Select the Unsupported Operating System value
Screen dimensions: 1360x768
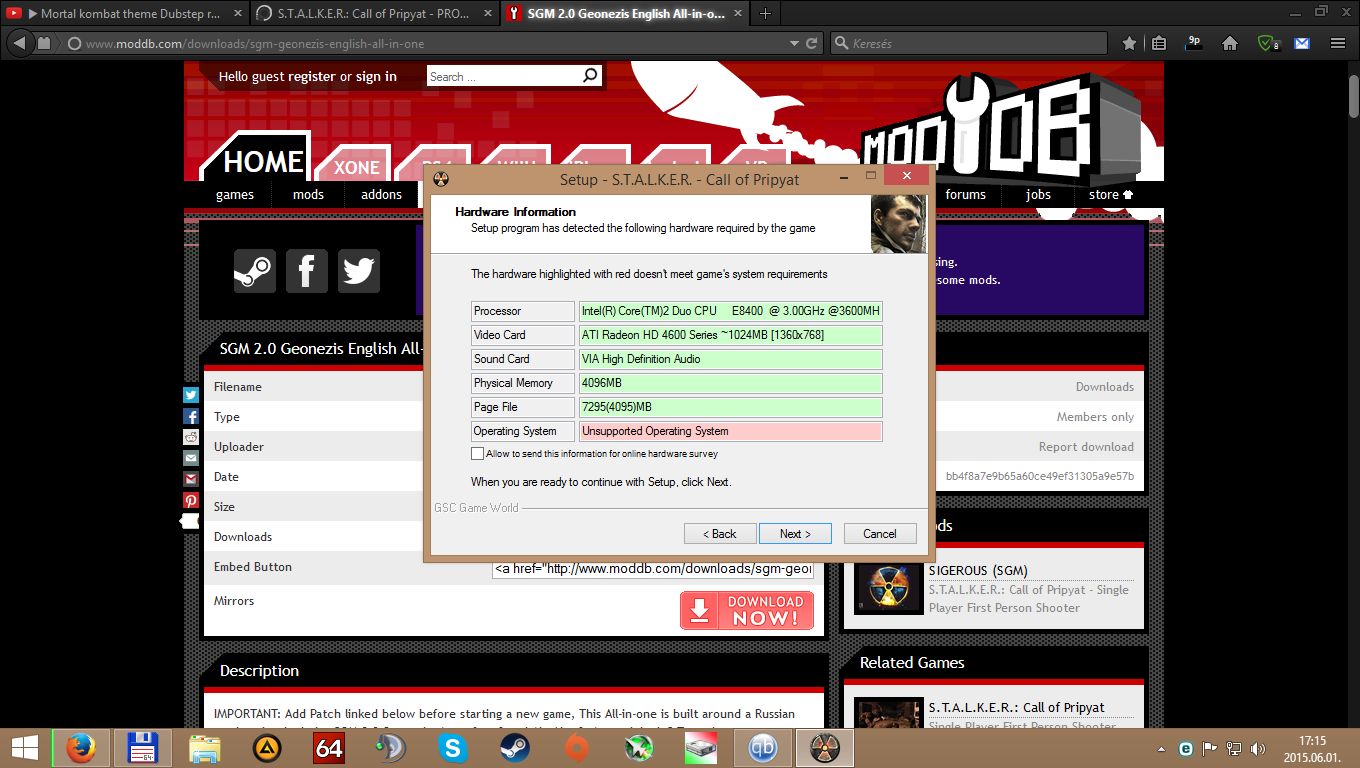point(730,431)
